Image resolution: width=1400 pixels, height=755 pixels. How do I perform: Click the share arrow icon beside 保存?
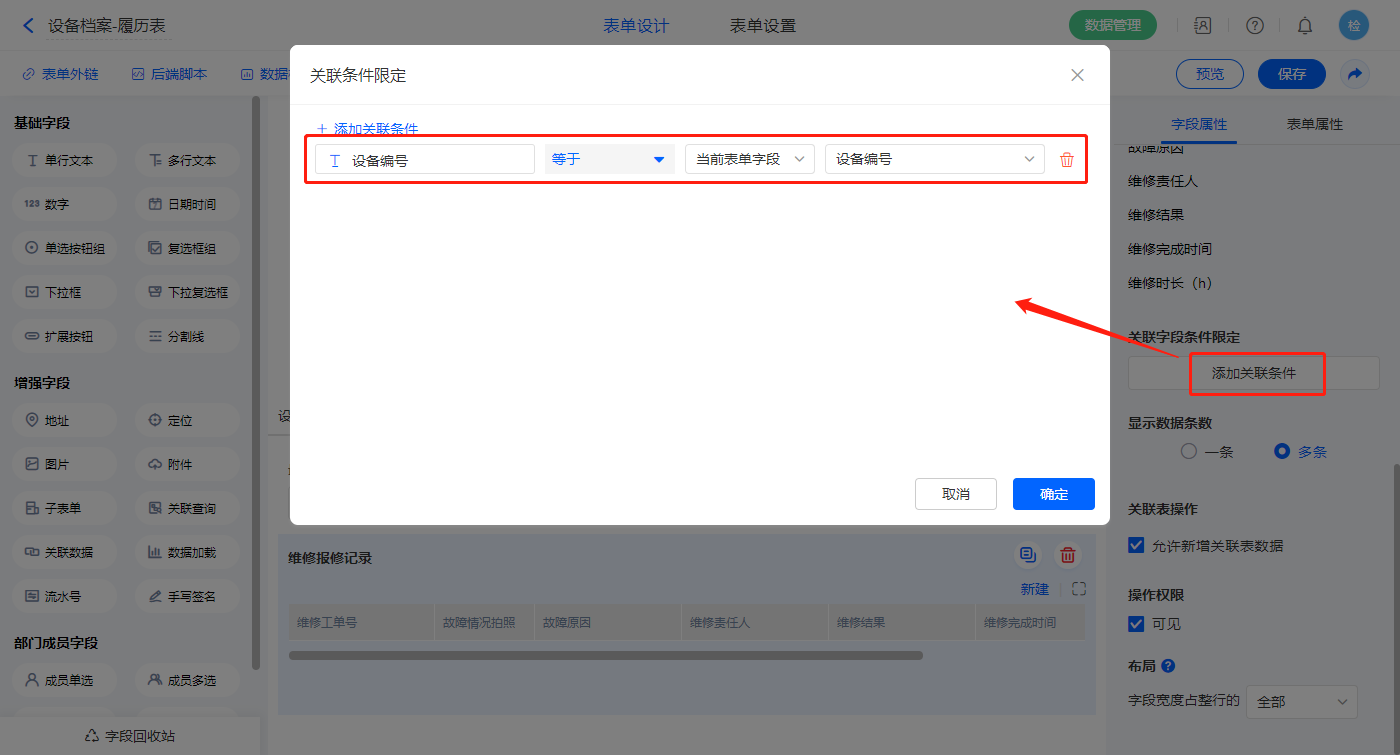(x=1354, y=74)
